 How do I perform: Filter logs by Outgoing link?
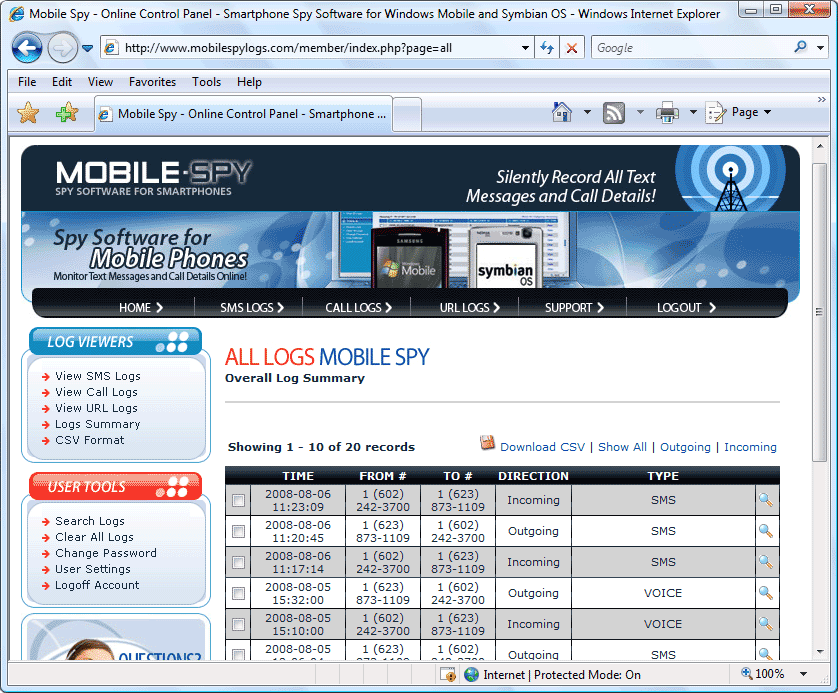click(x=685, y=447)
